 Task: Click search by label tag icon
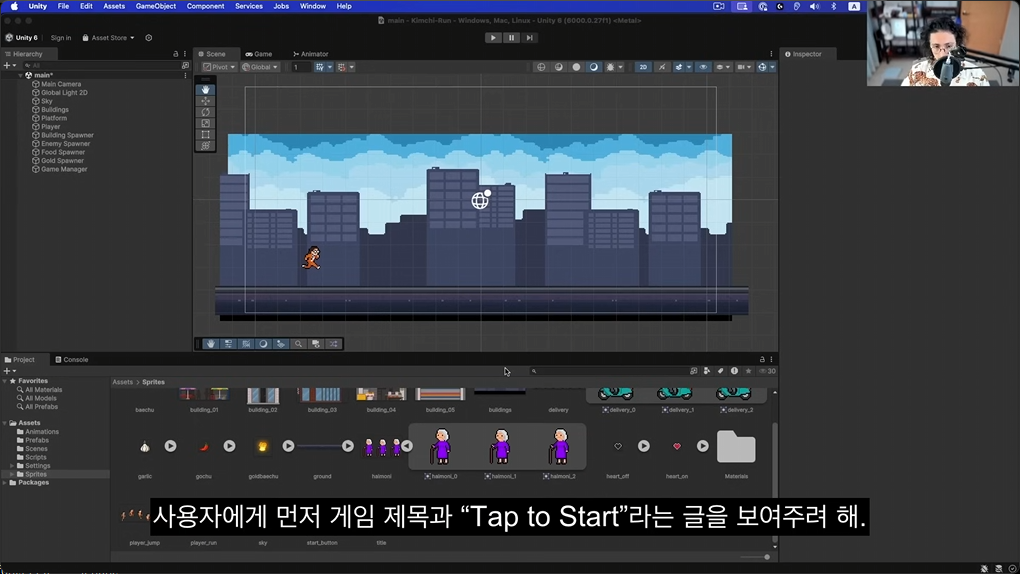coord(720,371)
